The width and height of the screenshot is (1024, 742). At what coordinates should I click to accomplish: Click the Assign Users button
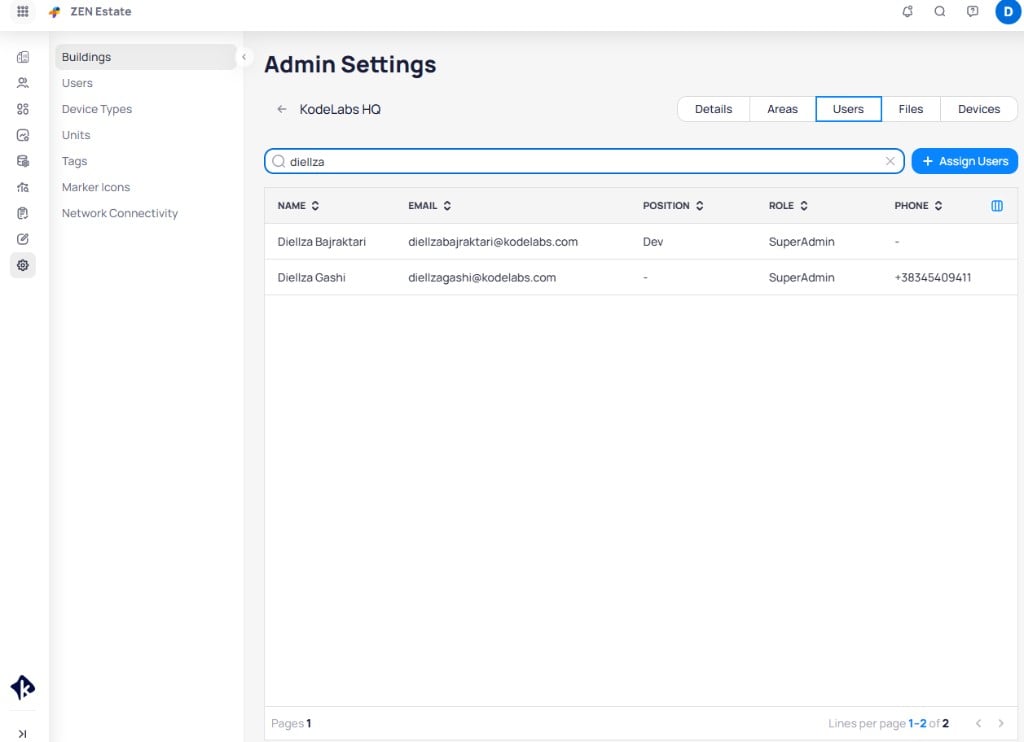965,161
